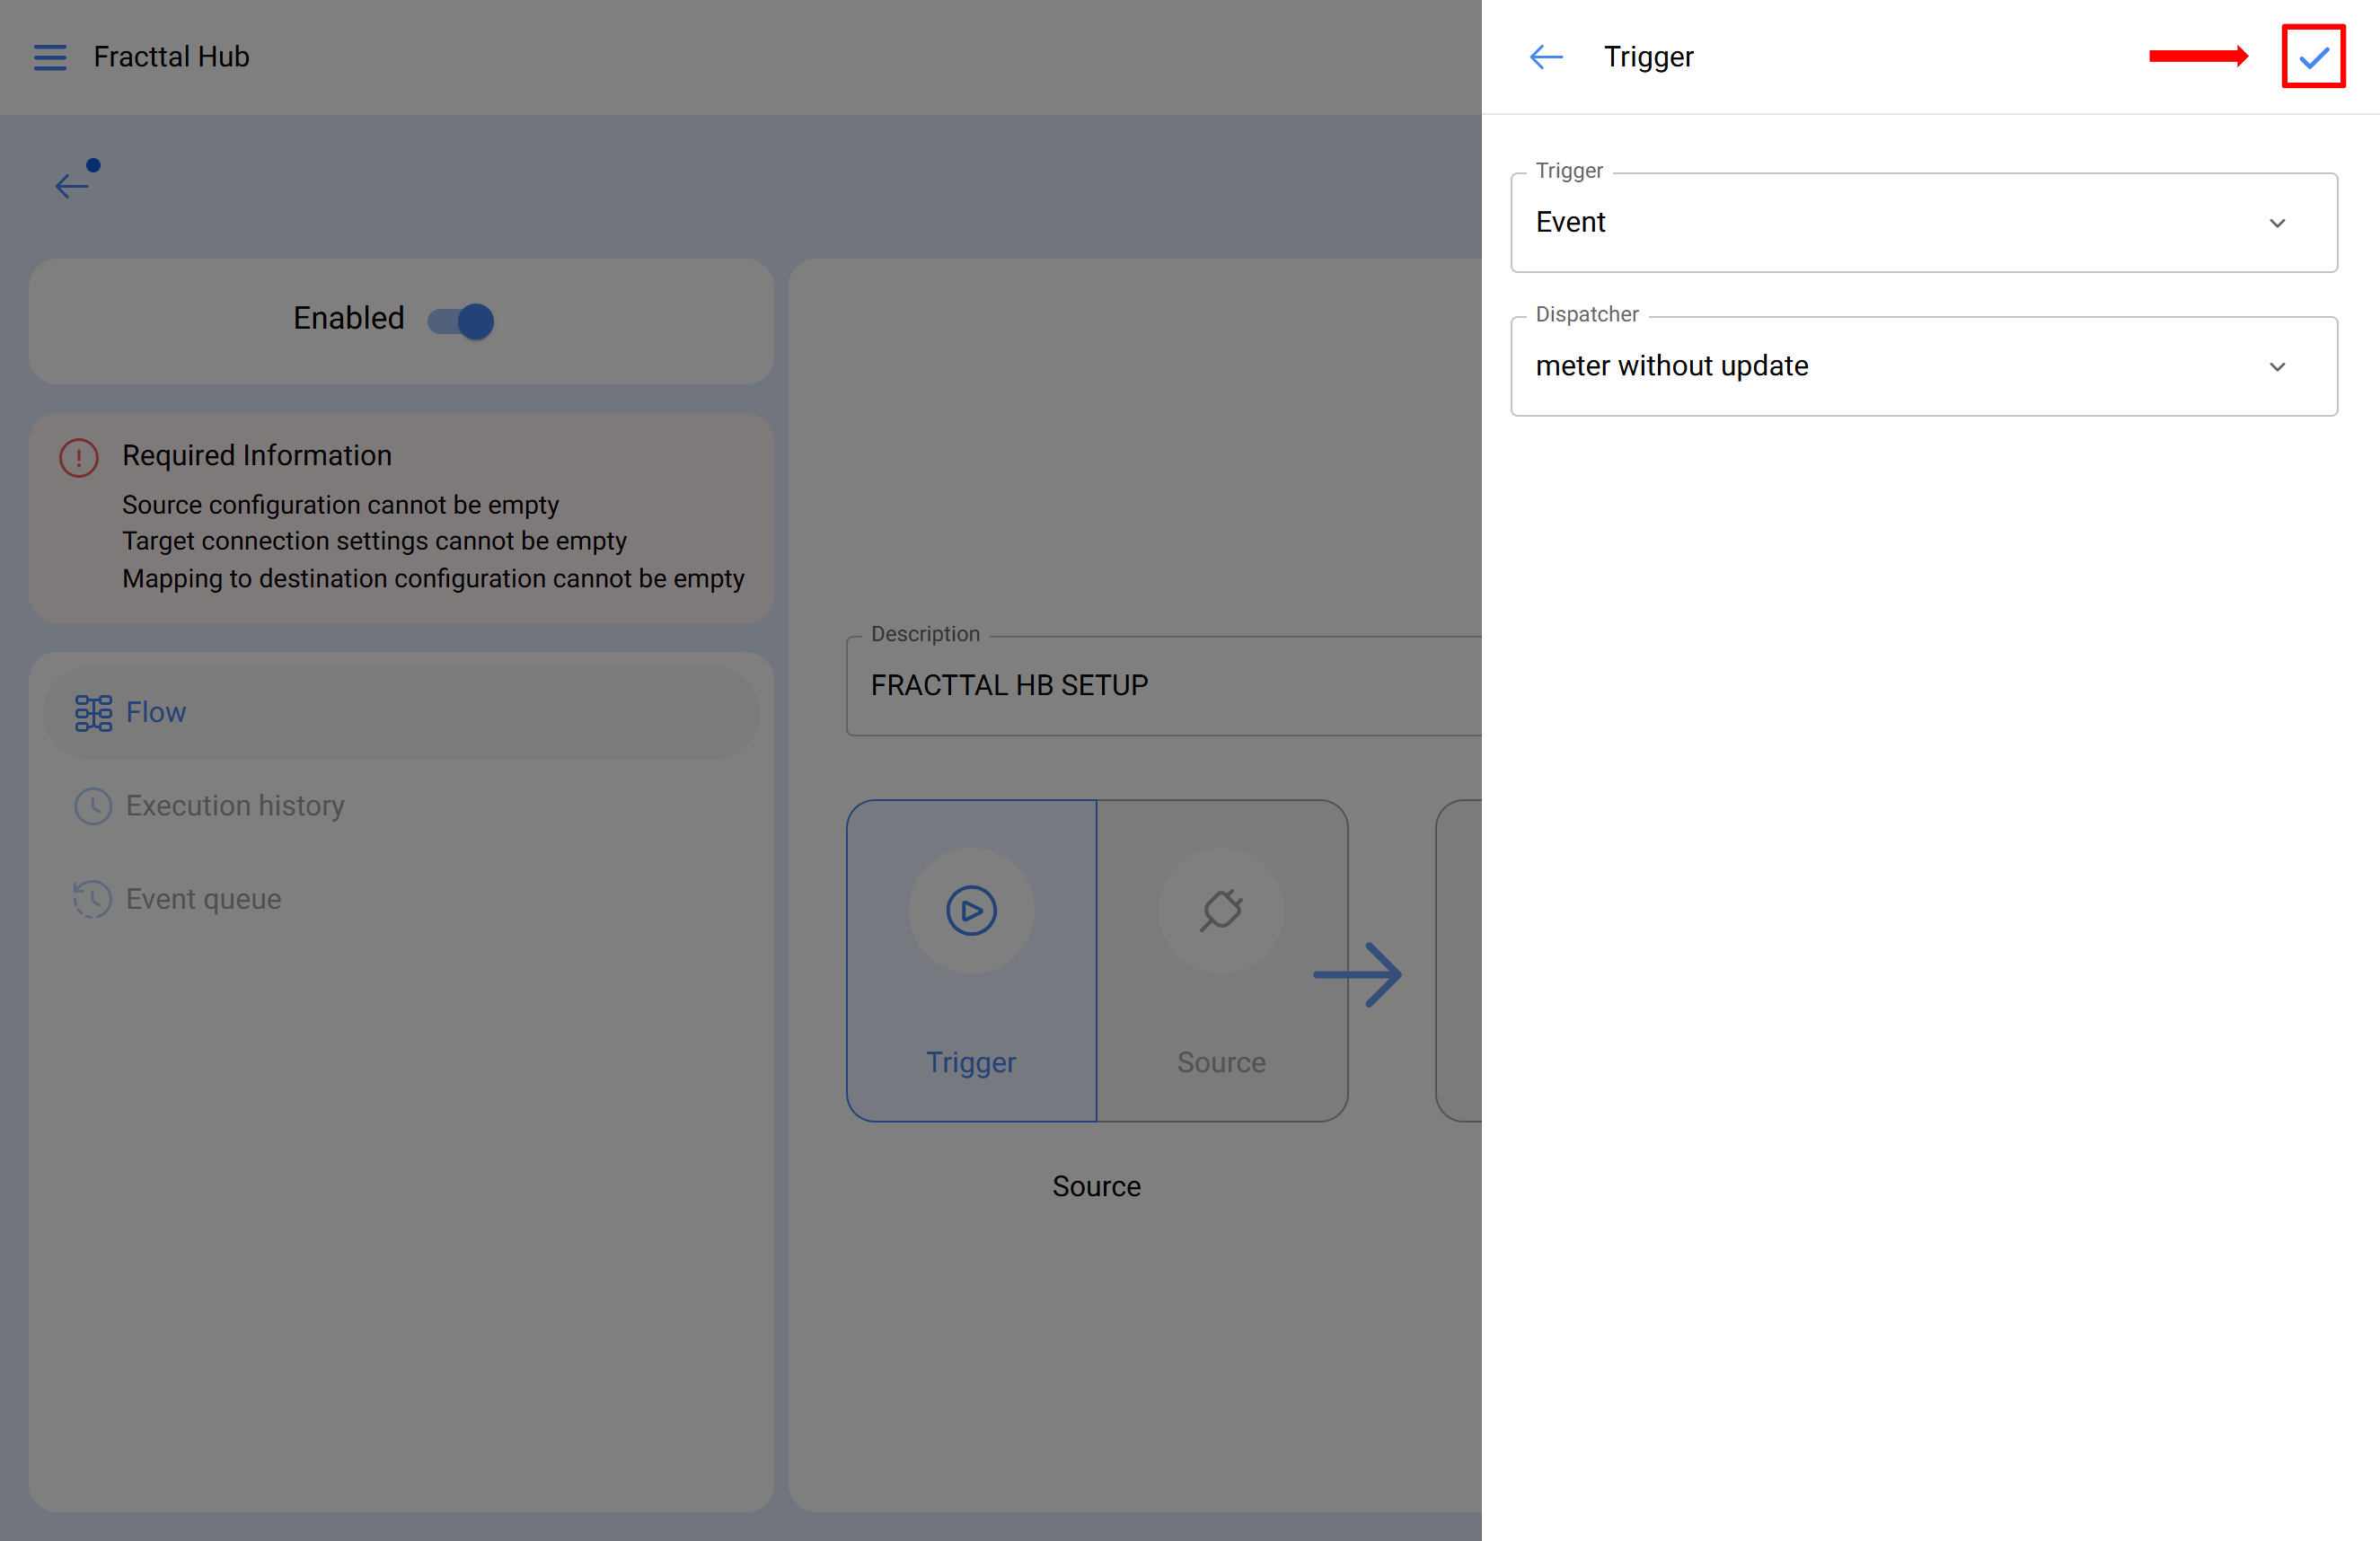Select the Flow menu item
Image resolution: width=2380 pixels, height=1541 pixels.
[155, 712]
